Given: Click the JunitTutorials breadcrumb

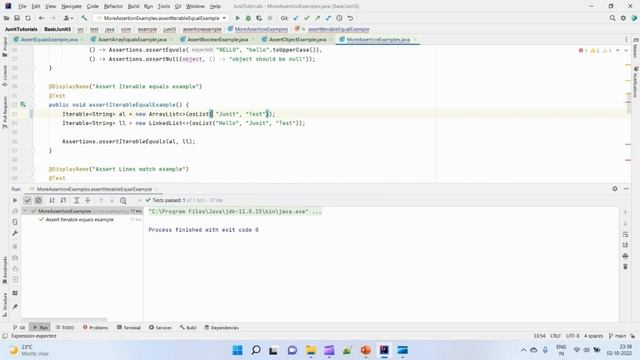Looking at the screenshot, I should pos(21,29).
